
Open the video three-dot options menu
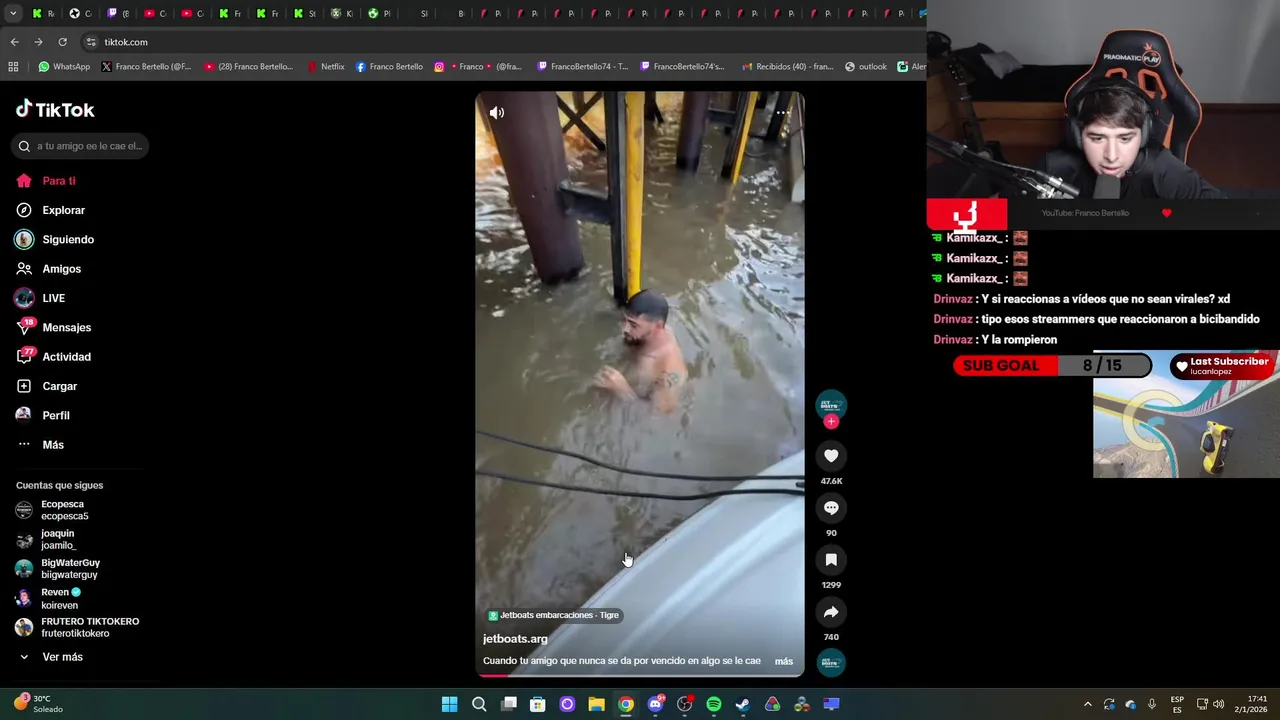(783, 113)
